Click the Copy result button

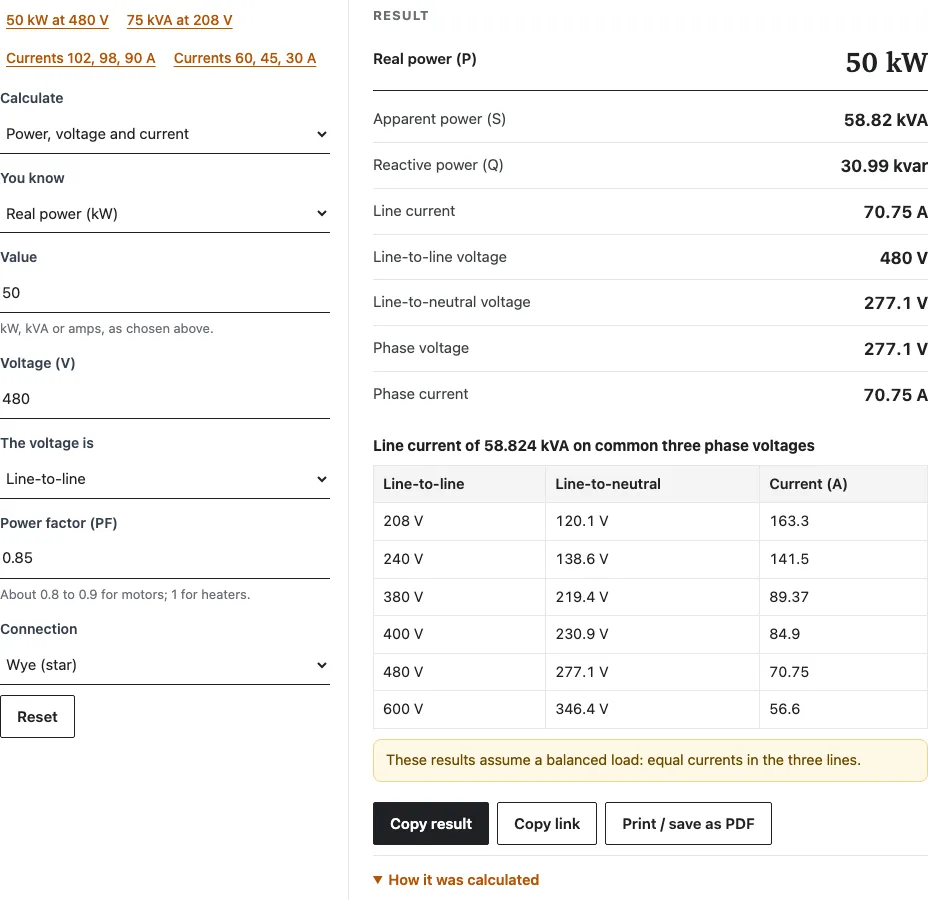pos(431,824)
